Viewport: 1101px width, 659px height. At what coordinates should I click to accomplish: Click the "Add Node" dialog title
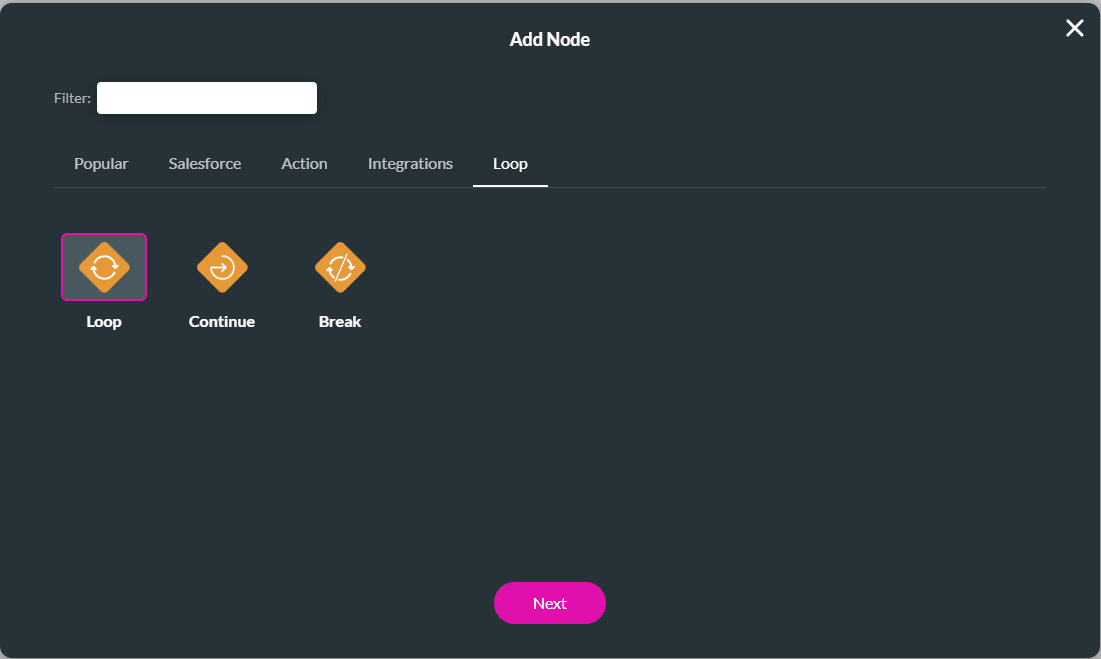coord(550,40)
